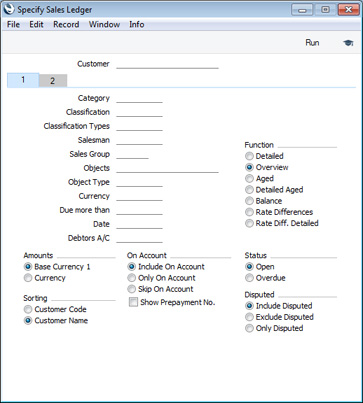The image size is (363, 403).
Task: Switch to tab 1
Action: (23, 80)
